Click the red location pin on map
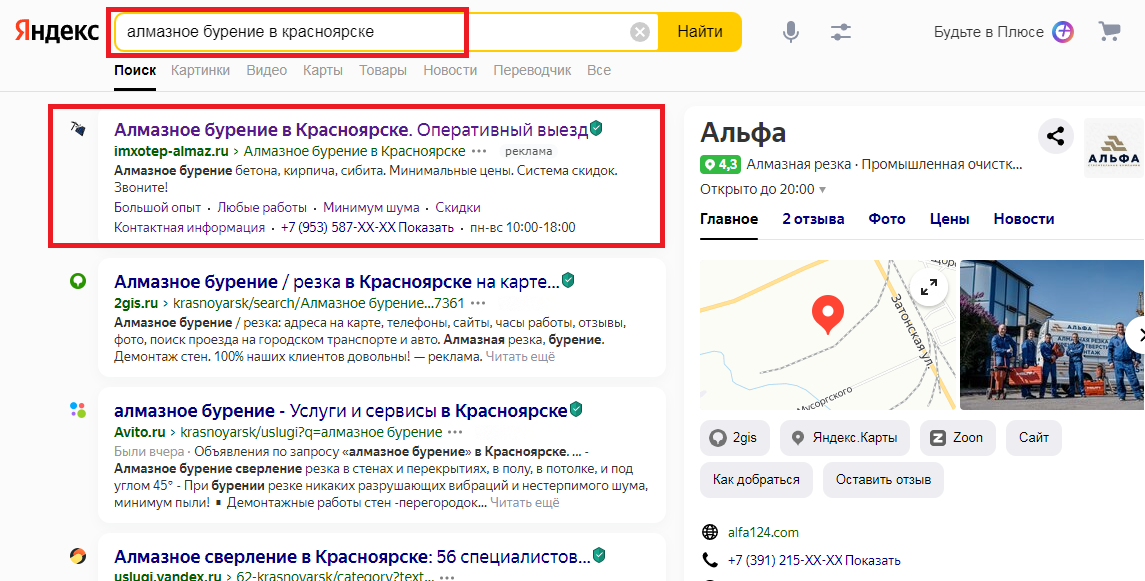Screen dimensions: 1145x581 [x=827, y=314]
